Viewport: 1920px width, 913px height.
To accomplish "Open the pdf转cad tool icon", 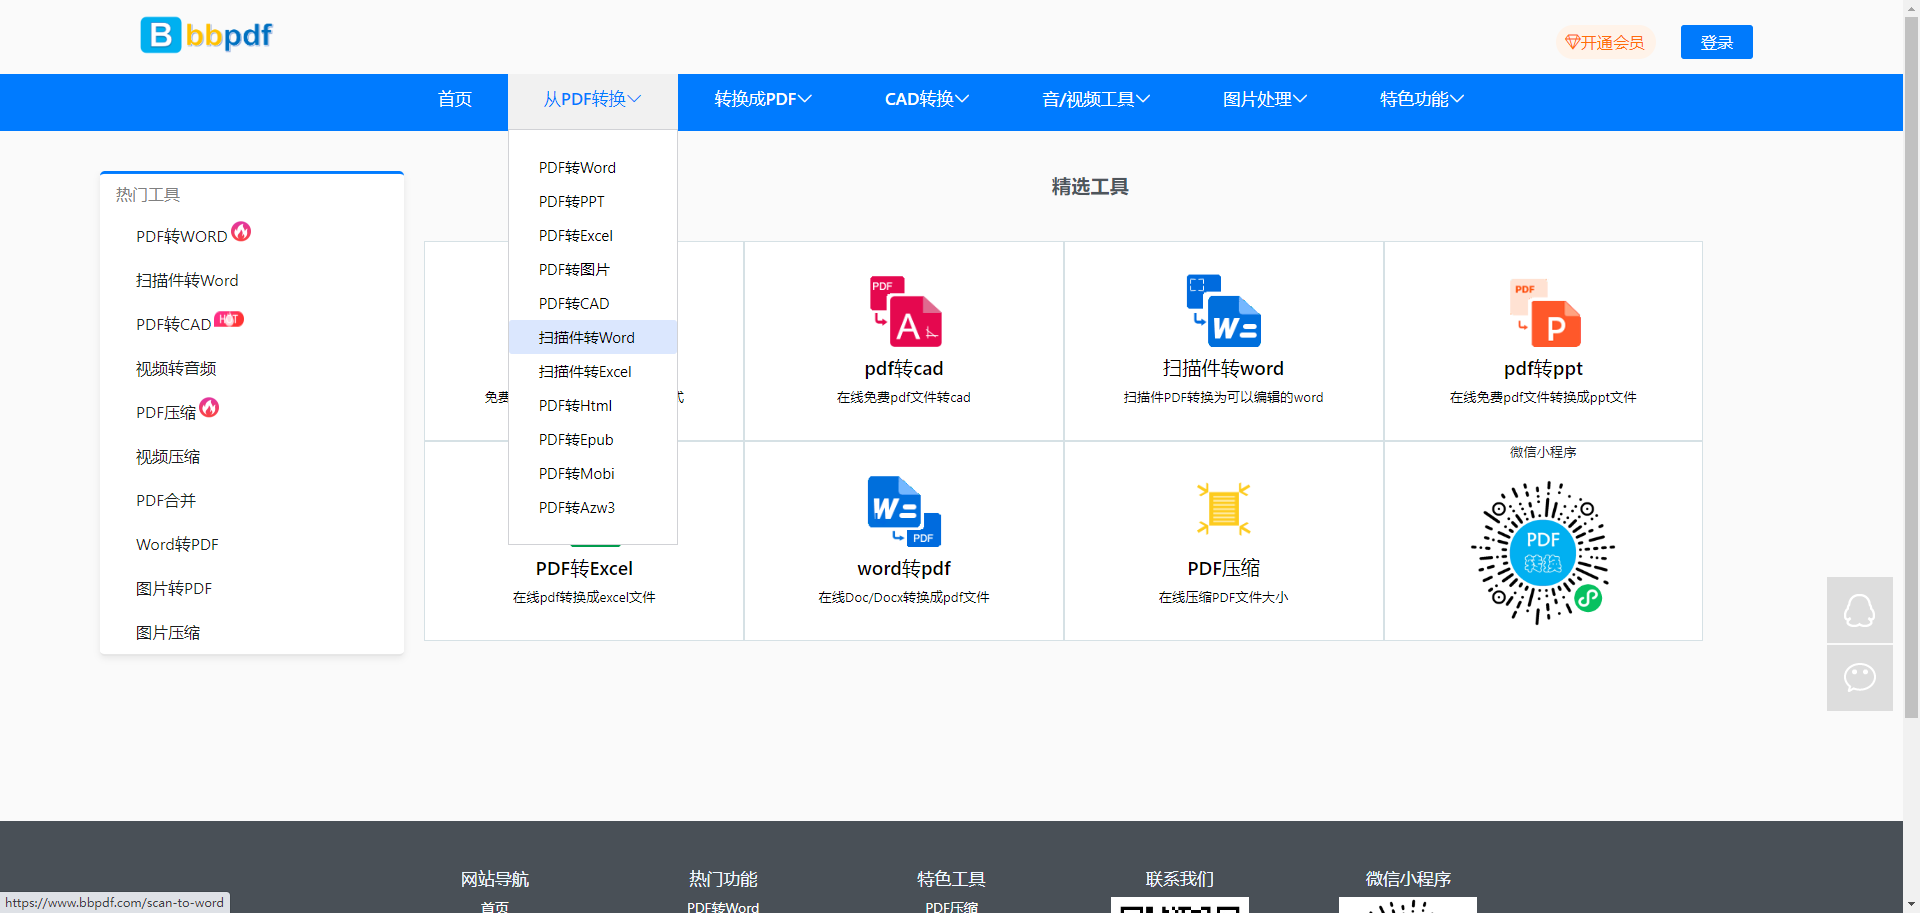I will [905, 311].
